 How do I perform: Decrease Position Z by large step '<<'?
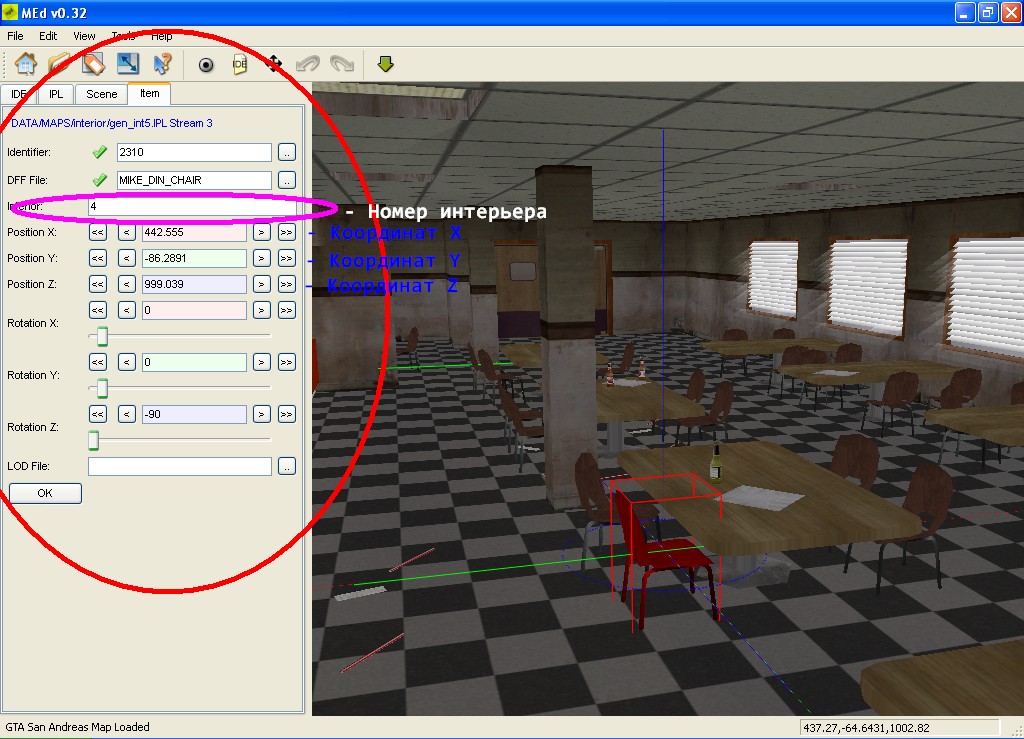(x=98, y=285)
